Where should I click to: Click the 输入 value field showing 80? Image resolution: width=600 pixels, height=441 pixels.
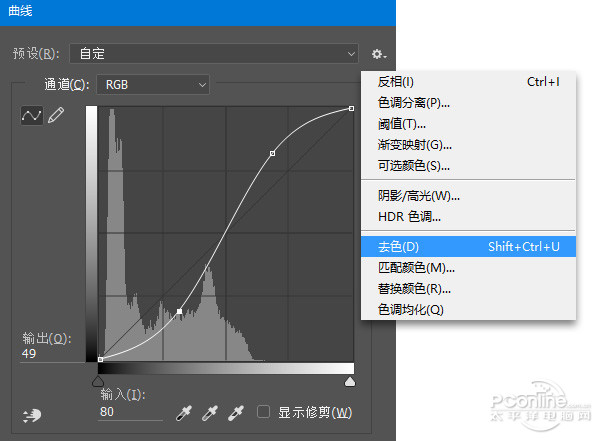(130, 412)
